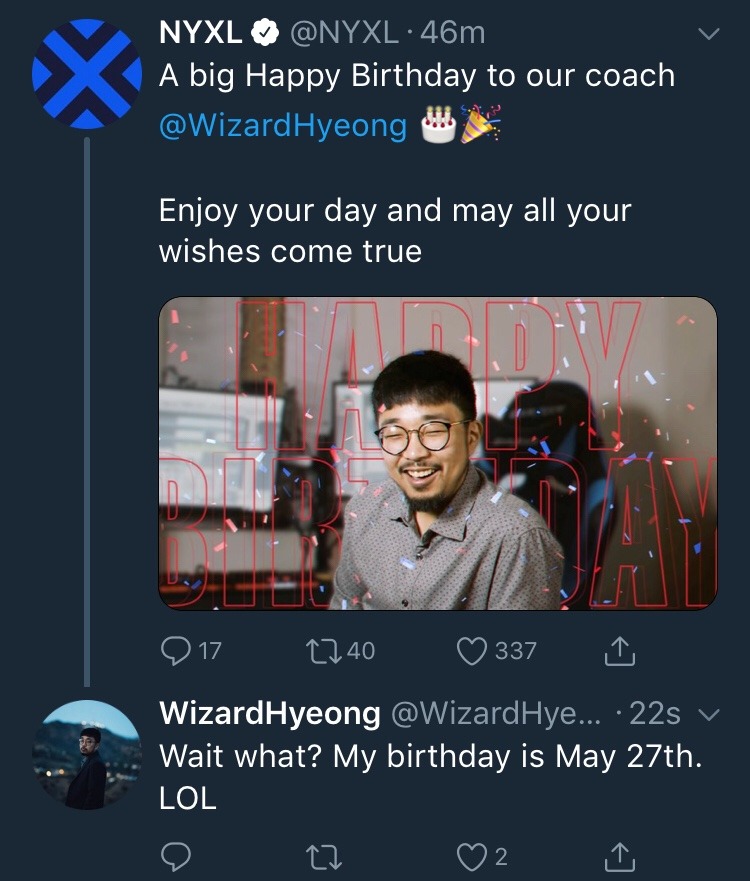
Task: Like the NYXL tweet with 337 likes
Action: pos(471,651)
